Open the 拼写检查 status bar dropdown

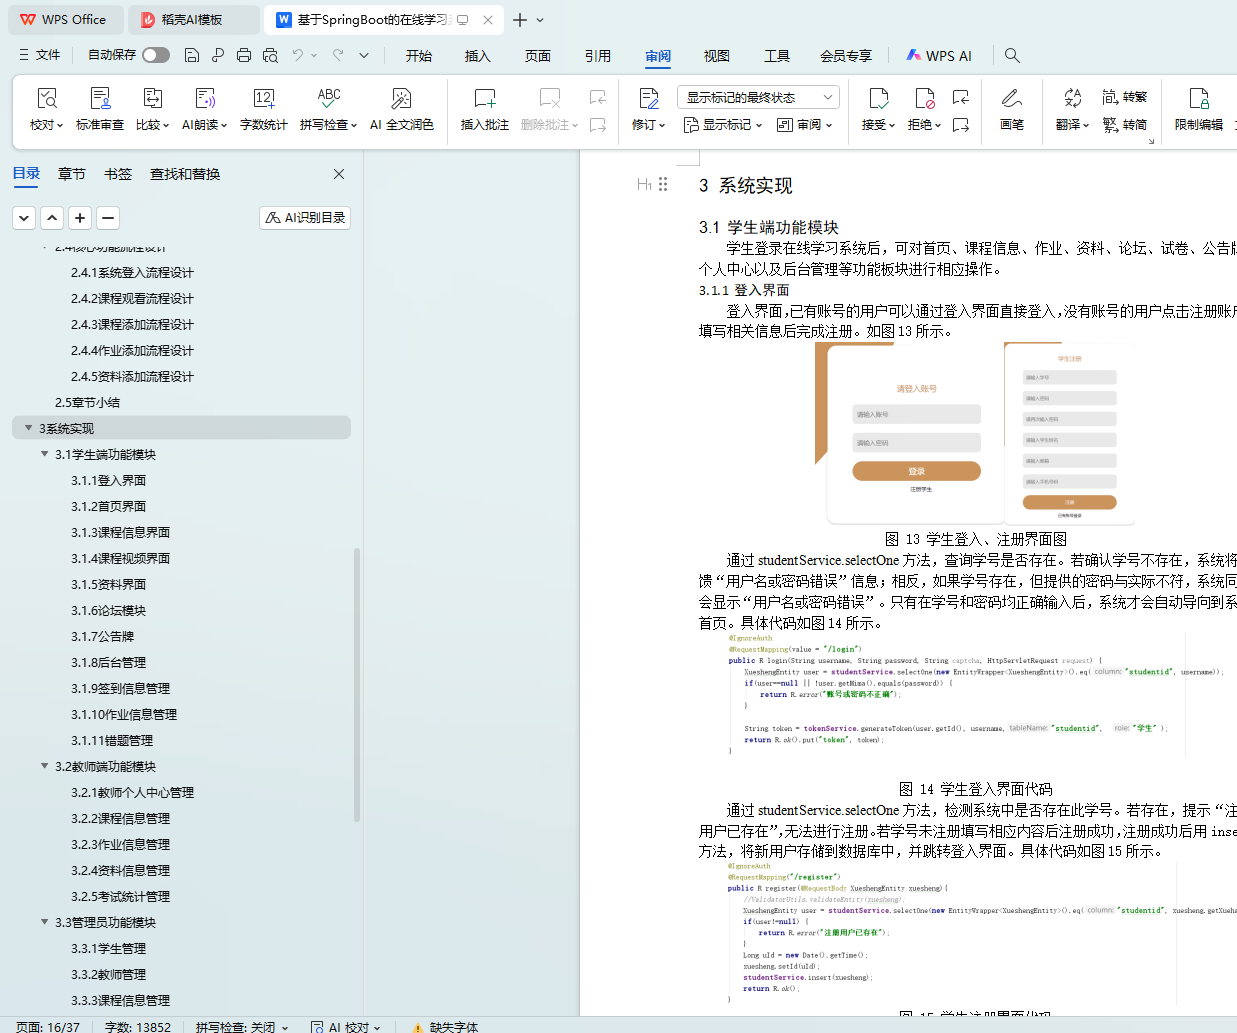(x=242, y=1026)
